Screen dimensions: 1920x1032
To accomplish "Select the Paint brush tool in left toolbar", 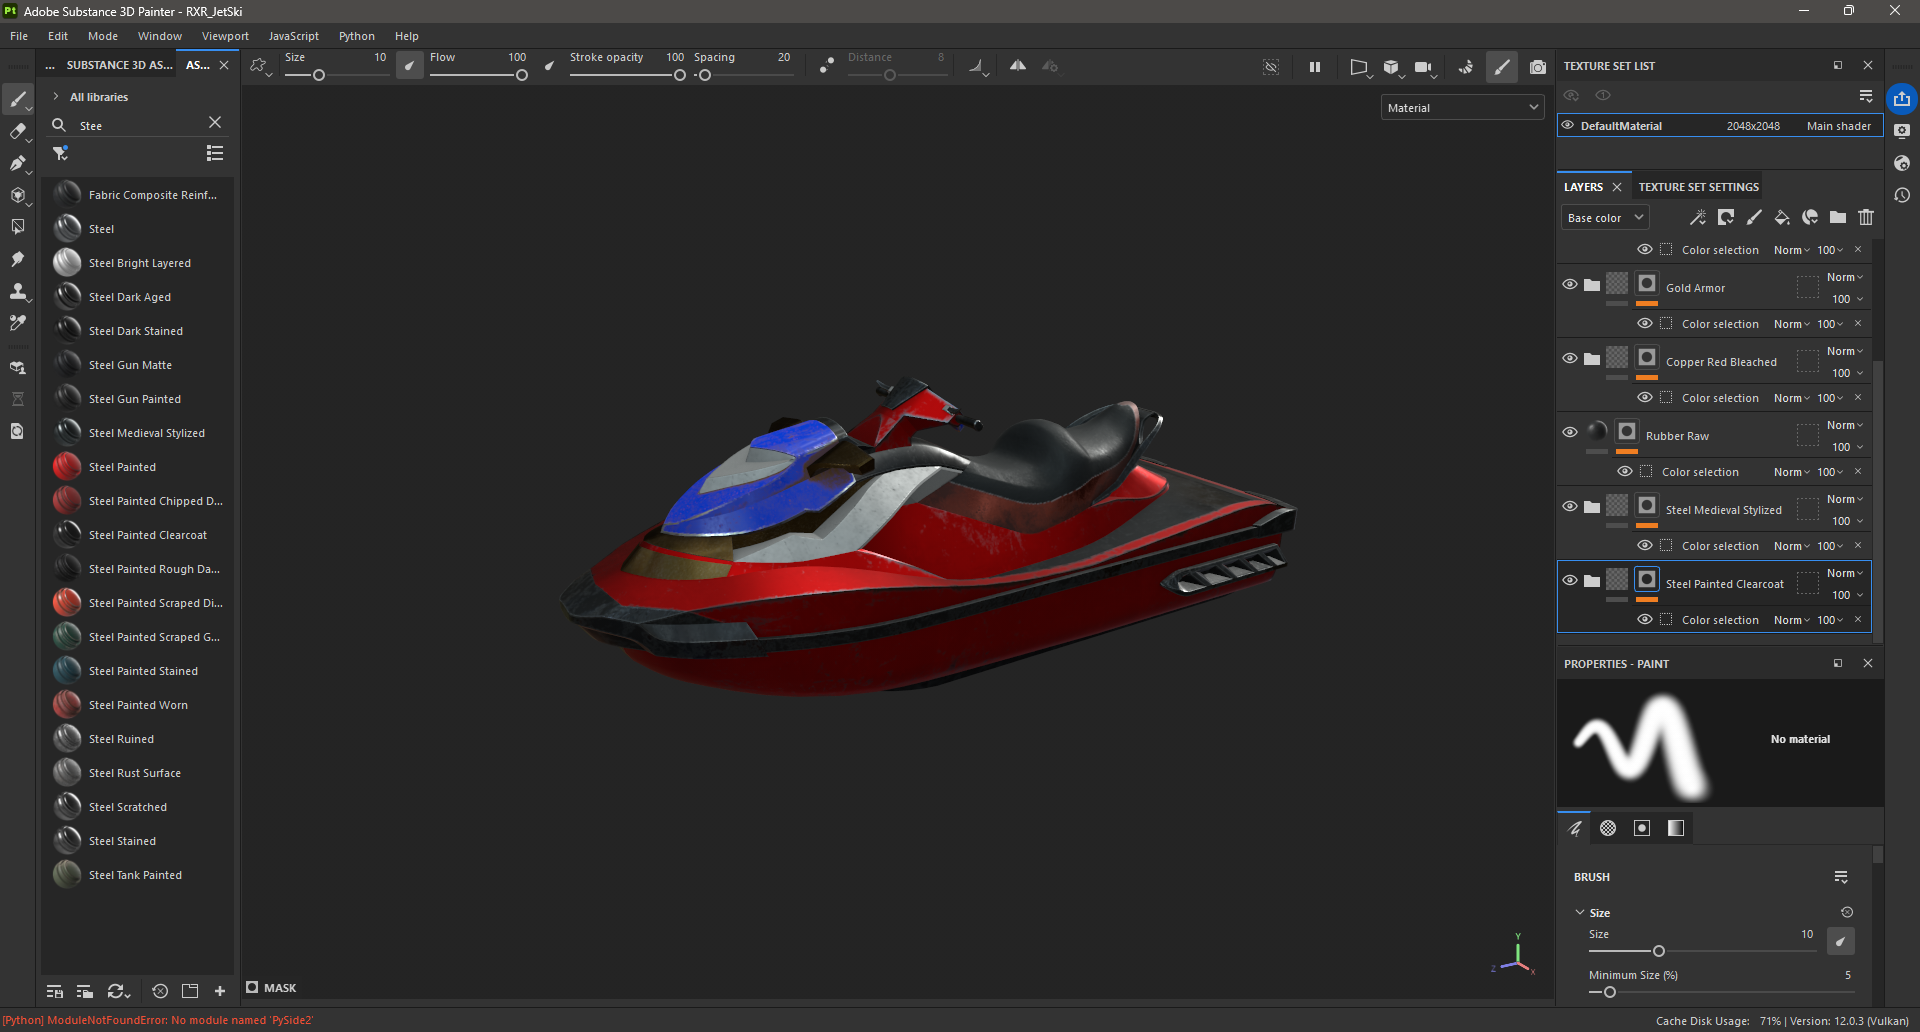I will coord(17,99).
